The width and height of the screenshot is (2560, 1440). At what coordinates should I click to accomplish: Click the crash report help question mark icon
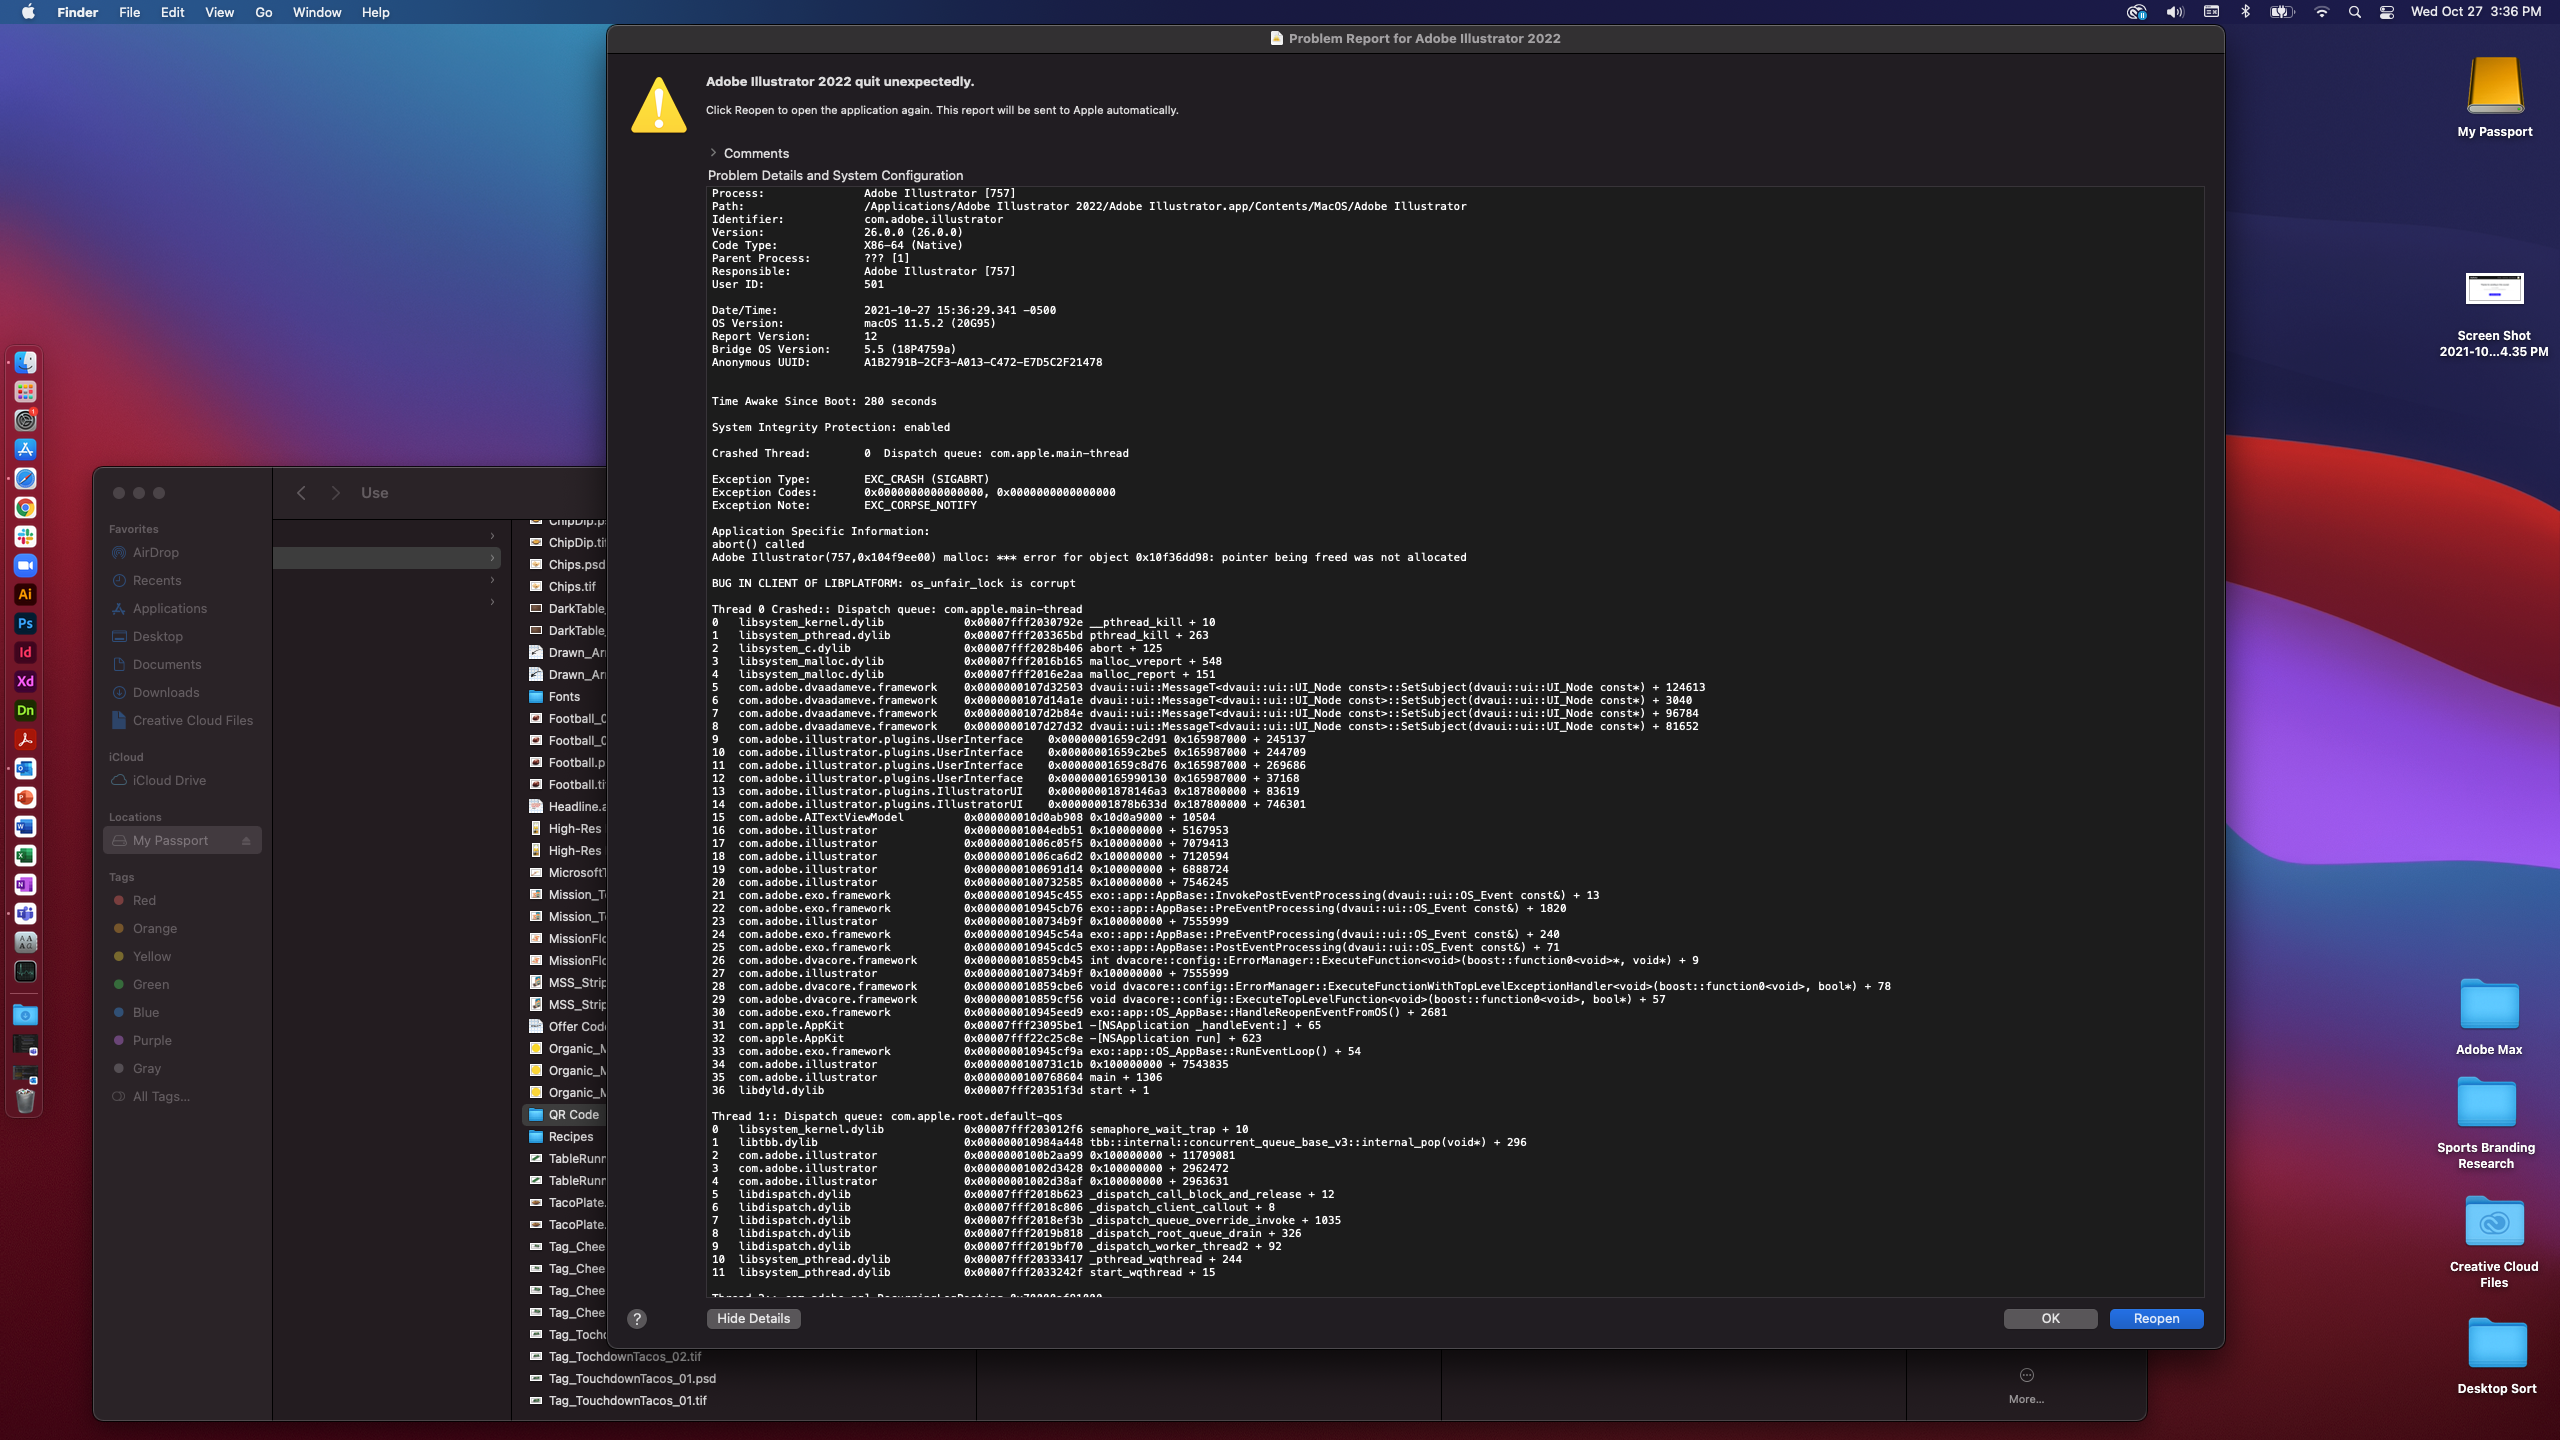[638, 1318]
